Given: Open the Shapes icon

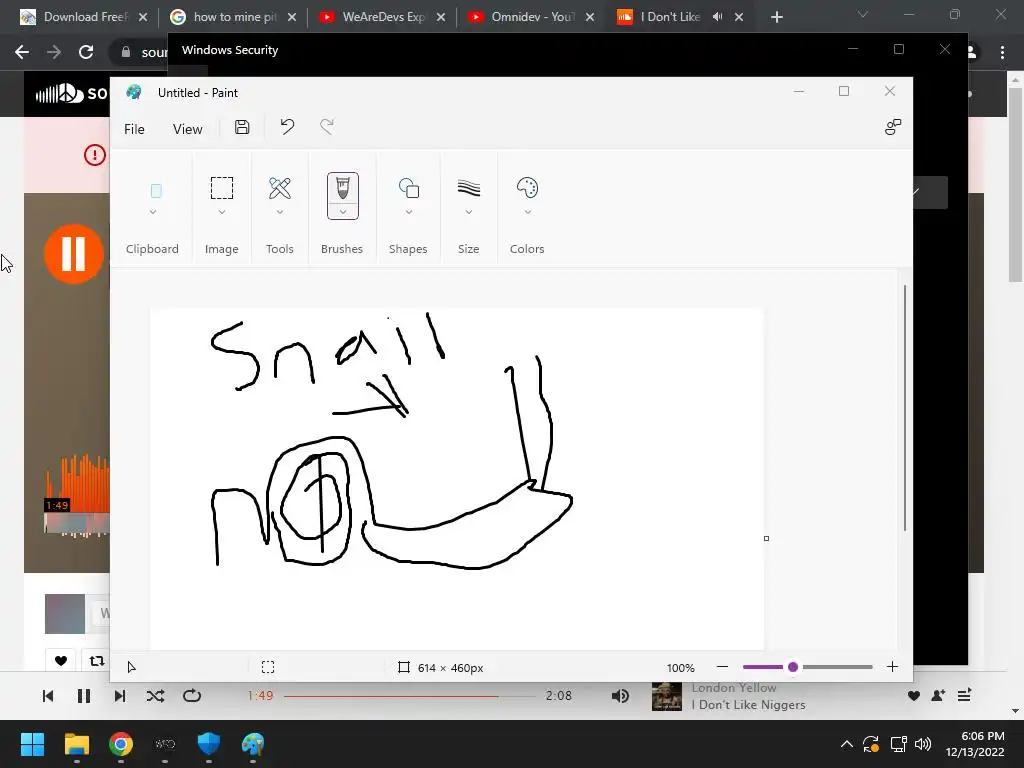Looking at the screenshot, I should pos(409,188).
